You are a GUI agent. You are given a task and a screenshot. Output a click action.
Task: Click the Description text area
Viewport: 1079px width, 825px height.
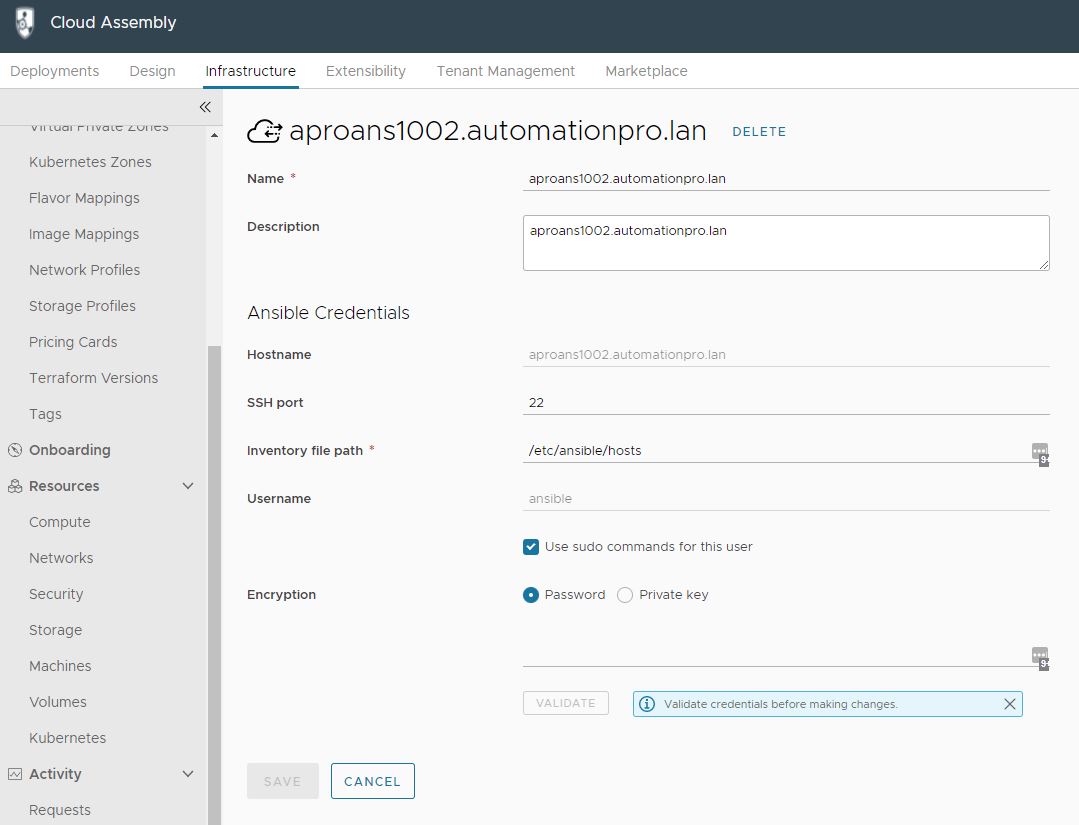coord(786,243)
